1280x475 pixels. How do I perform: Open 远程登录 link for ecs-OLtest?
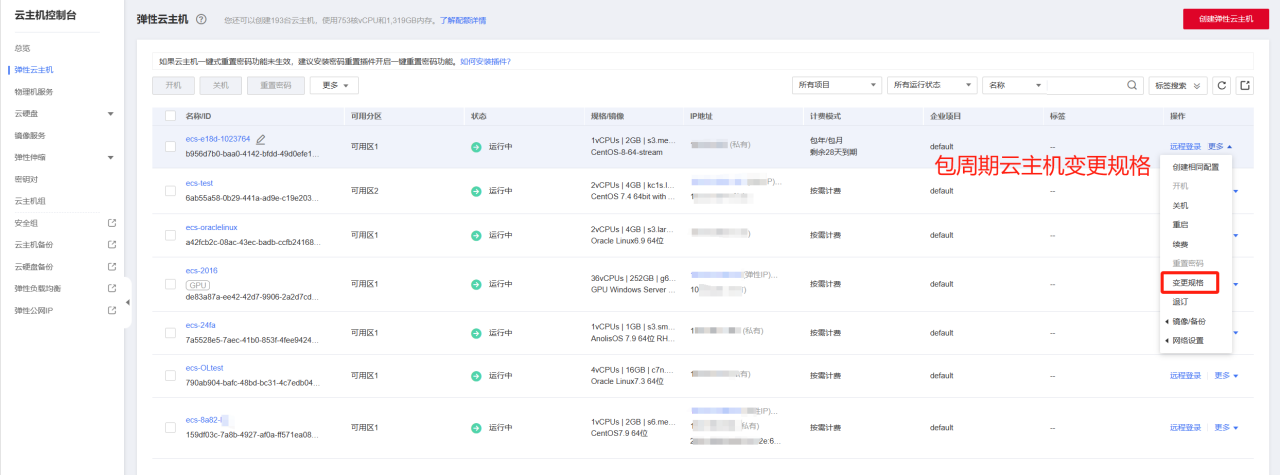(x=1185, y=375)
